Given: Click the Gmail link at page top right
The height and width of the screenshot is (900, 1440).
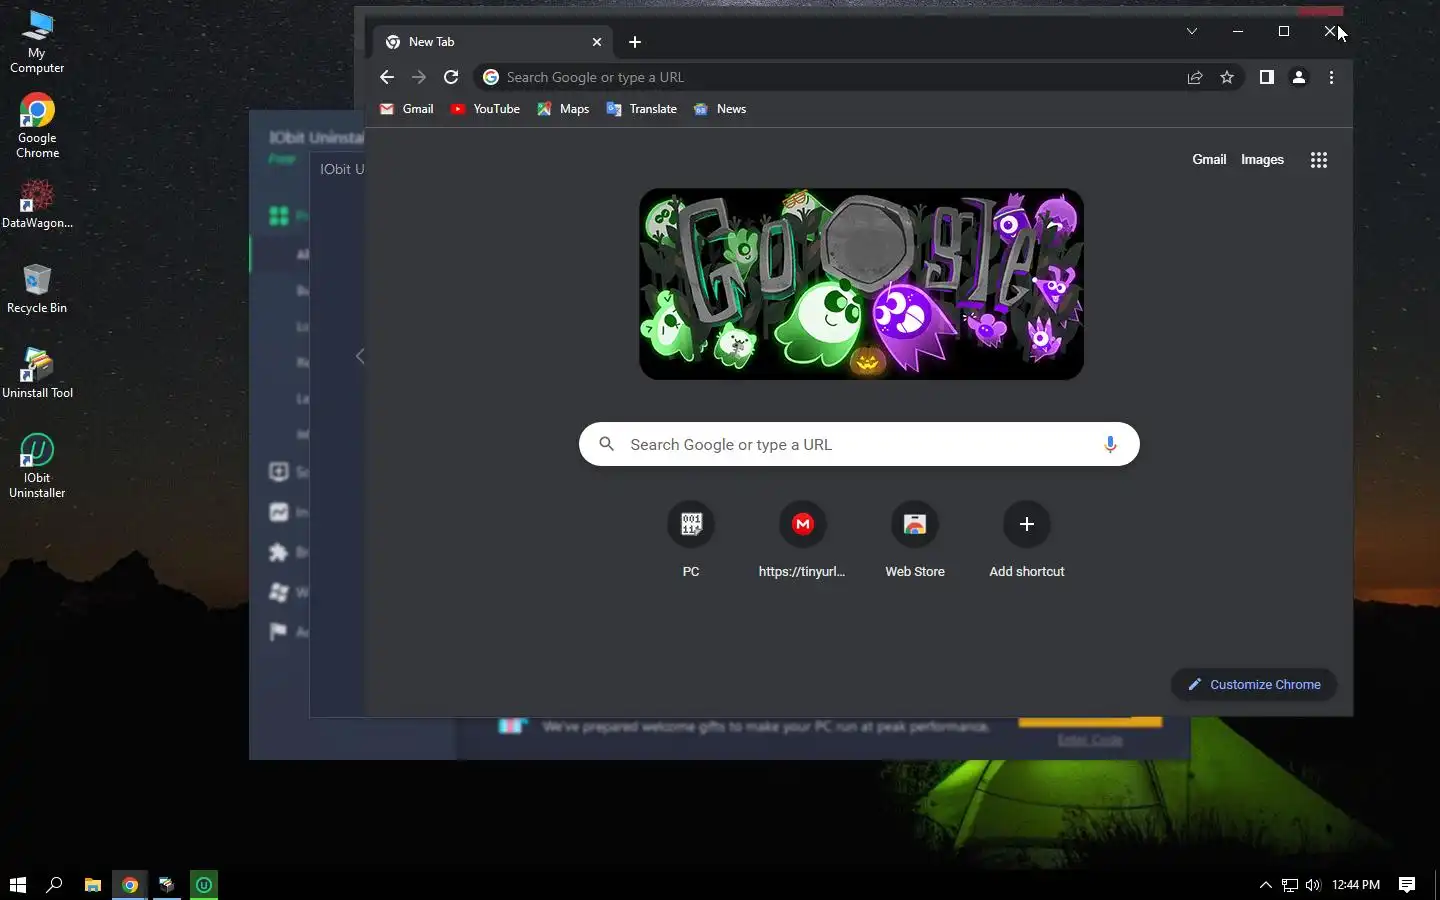Looking at the screenshot, I should click(1209, 160).
